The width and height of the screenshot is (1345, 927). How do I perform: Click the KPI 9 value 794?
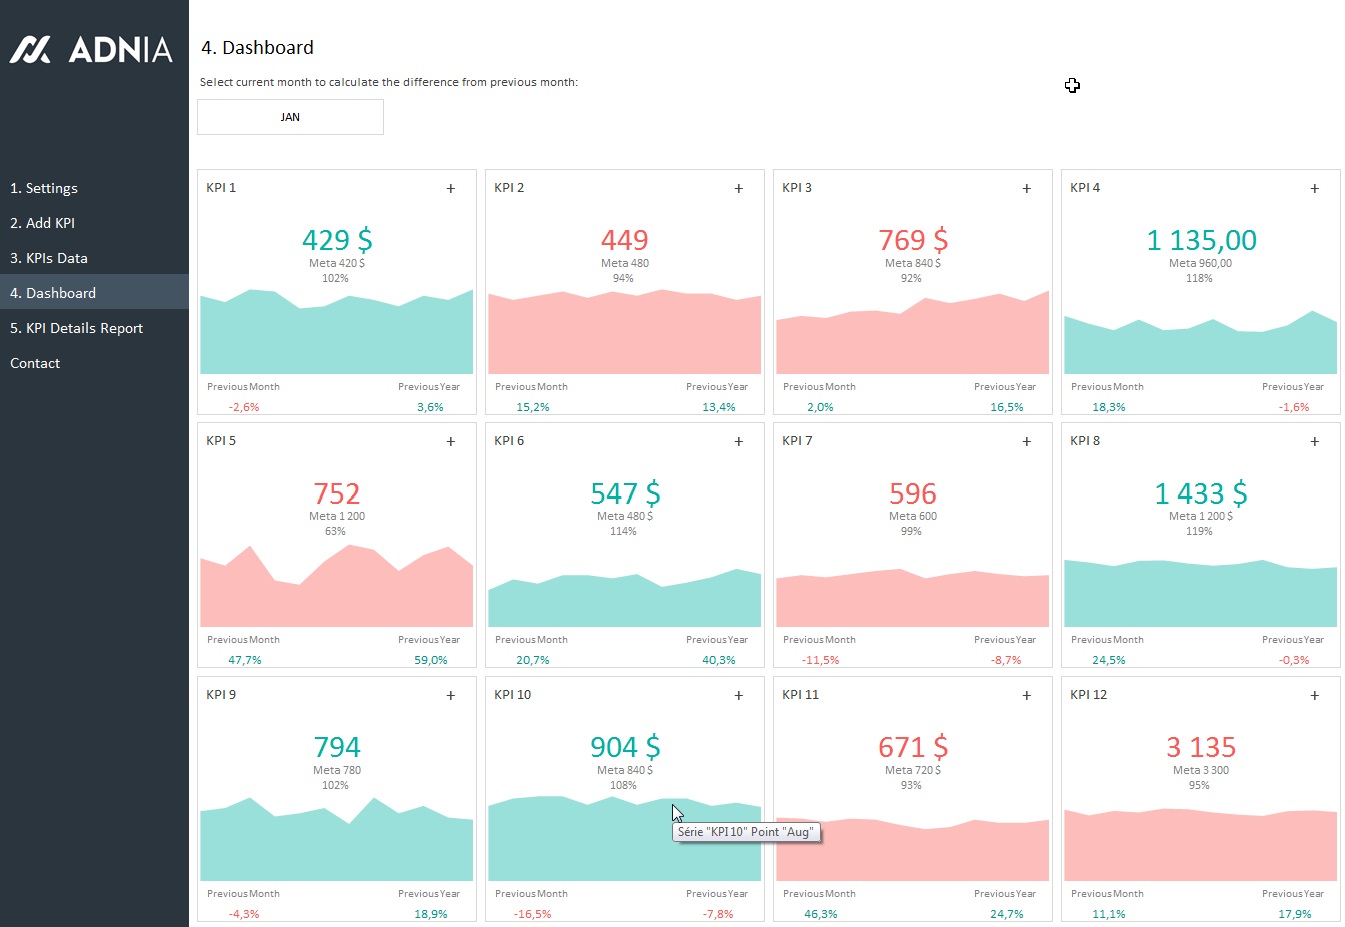(x=336, y=747)
